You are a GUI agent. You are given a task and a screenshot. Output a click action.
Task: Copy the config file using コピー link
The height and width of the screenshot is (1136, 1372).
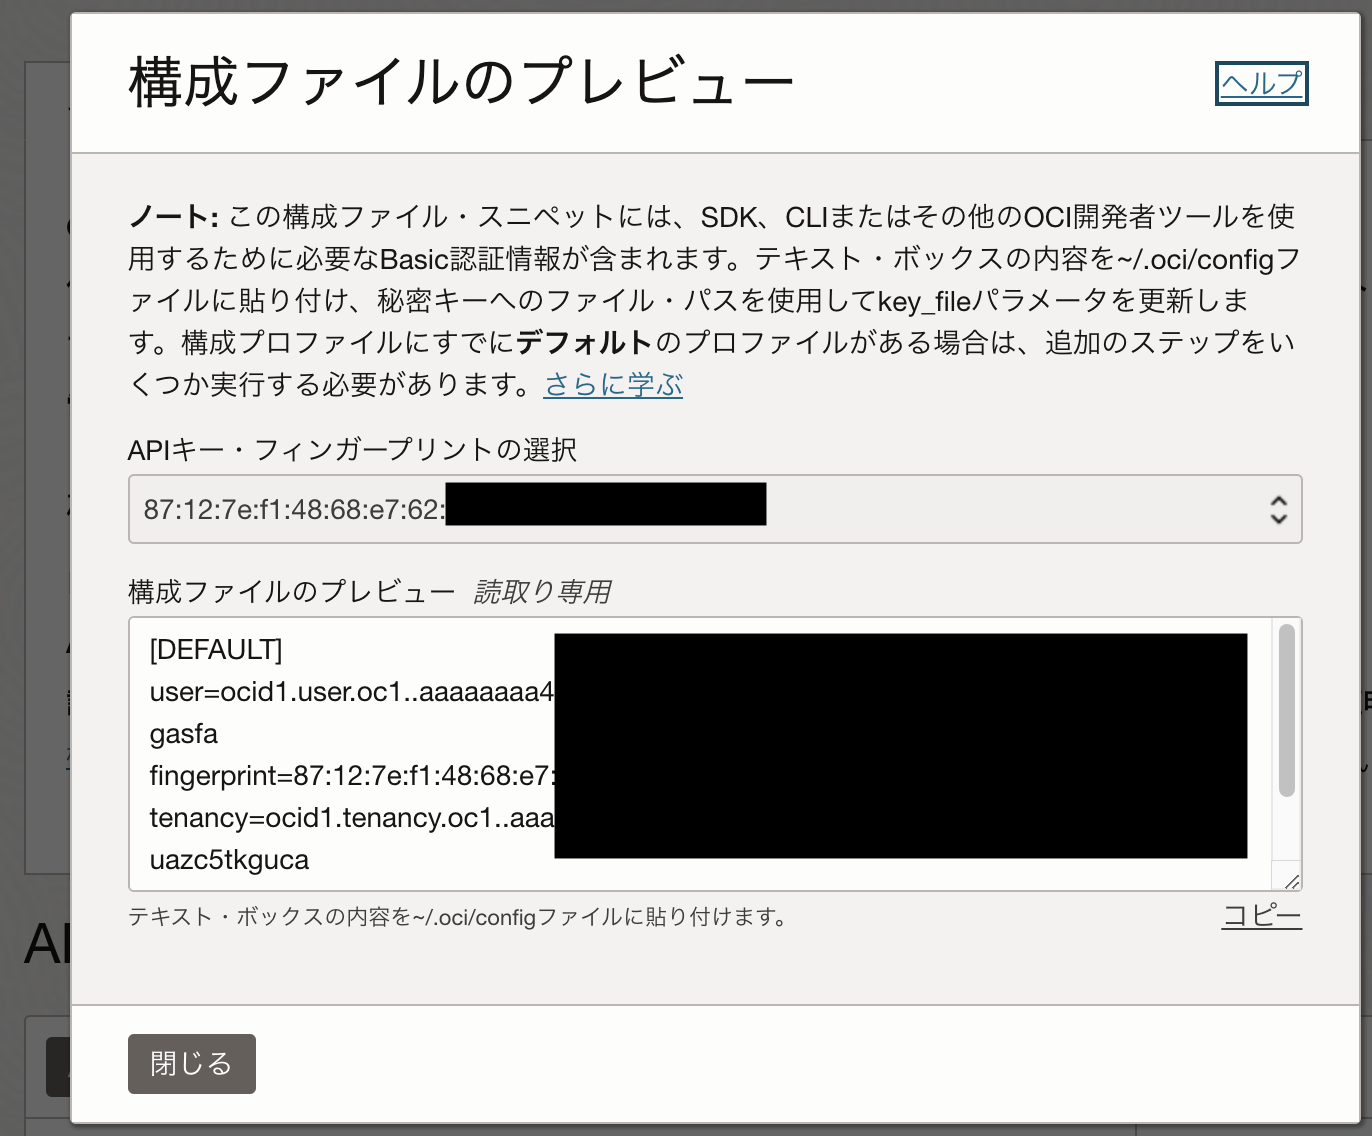[1261, 916]
